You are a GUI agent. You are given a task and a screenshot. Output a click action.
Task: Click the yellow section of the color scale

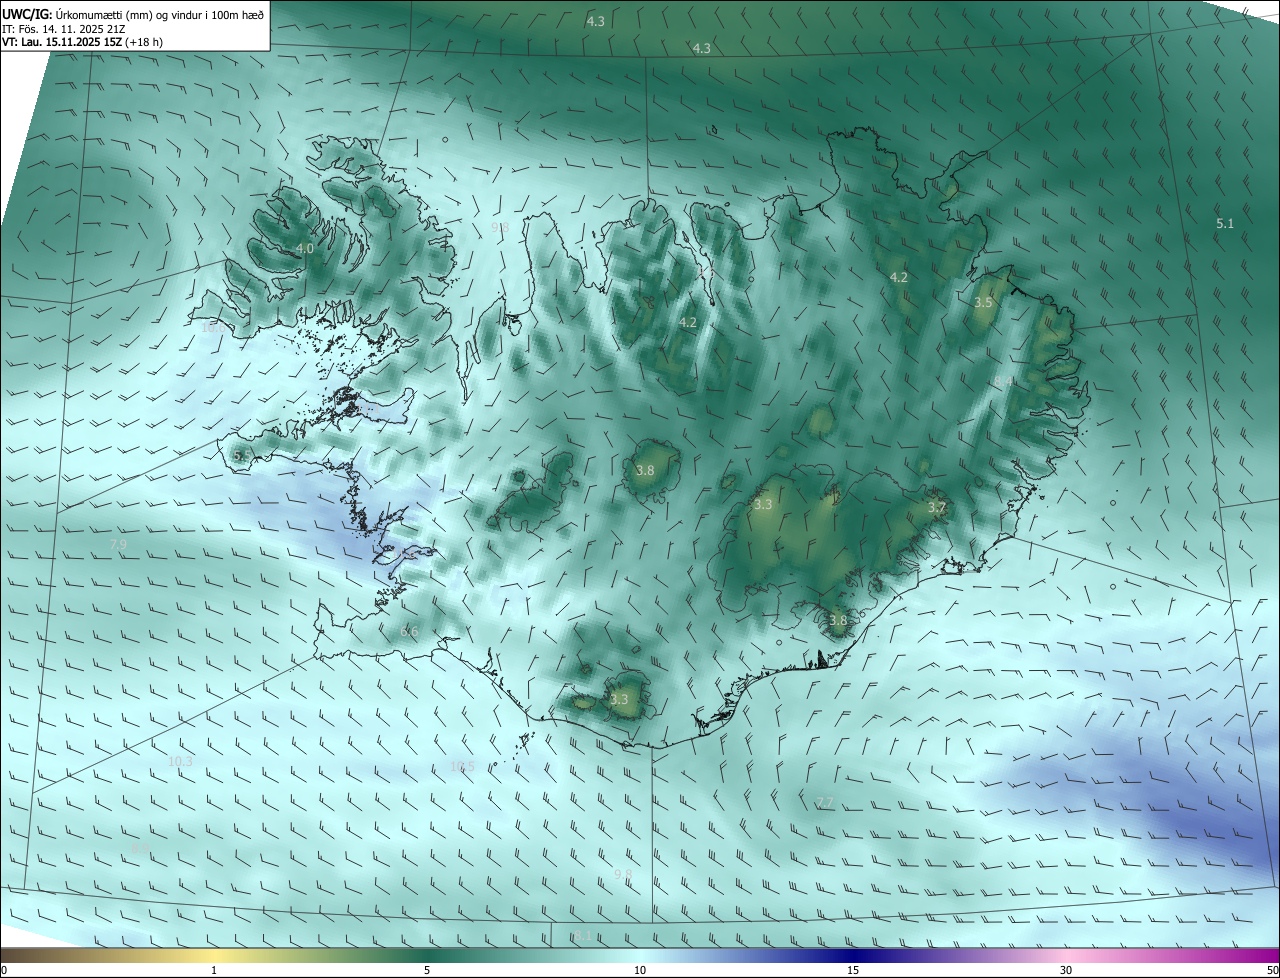(x=214, y=955)
